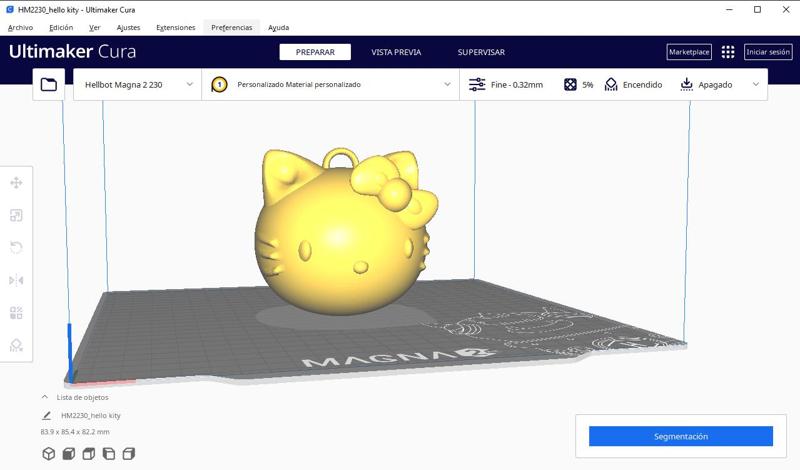Click the support Encendido icon
Image resolution: width=800 pixels, height=470 pixels.
tap(611, 85)
